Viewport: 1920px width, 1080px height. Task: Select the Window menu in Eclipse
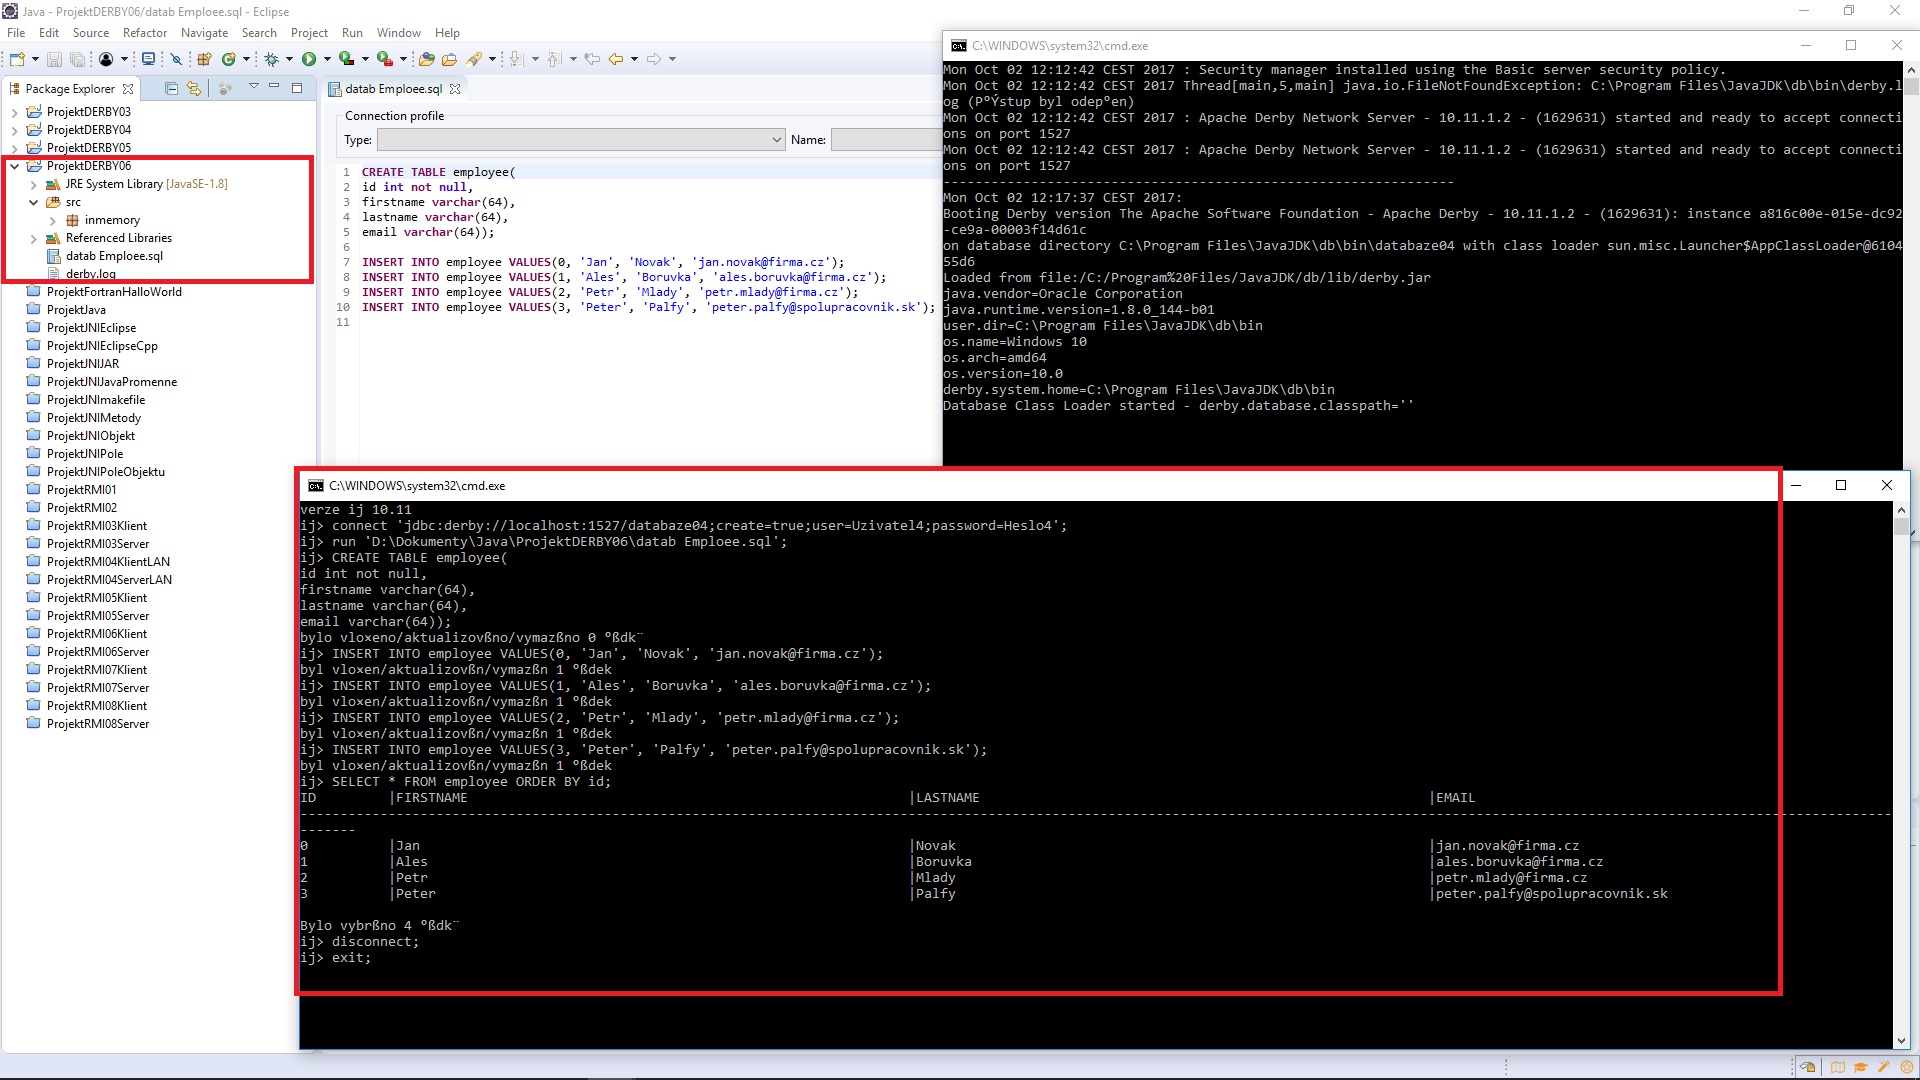[396, 32]
